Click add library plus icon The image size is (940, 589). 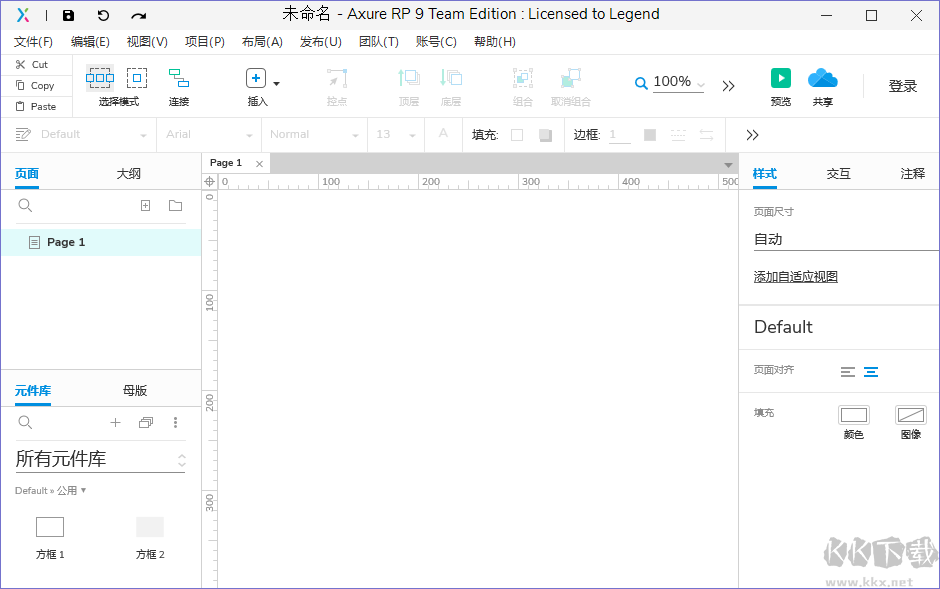tap(115, 423)
